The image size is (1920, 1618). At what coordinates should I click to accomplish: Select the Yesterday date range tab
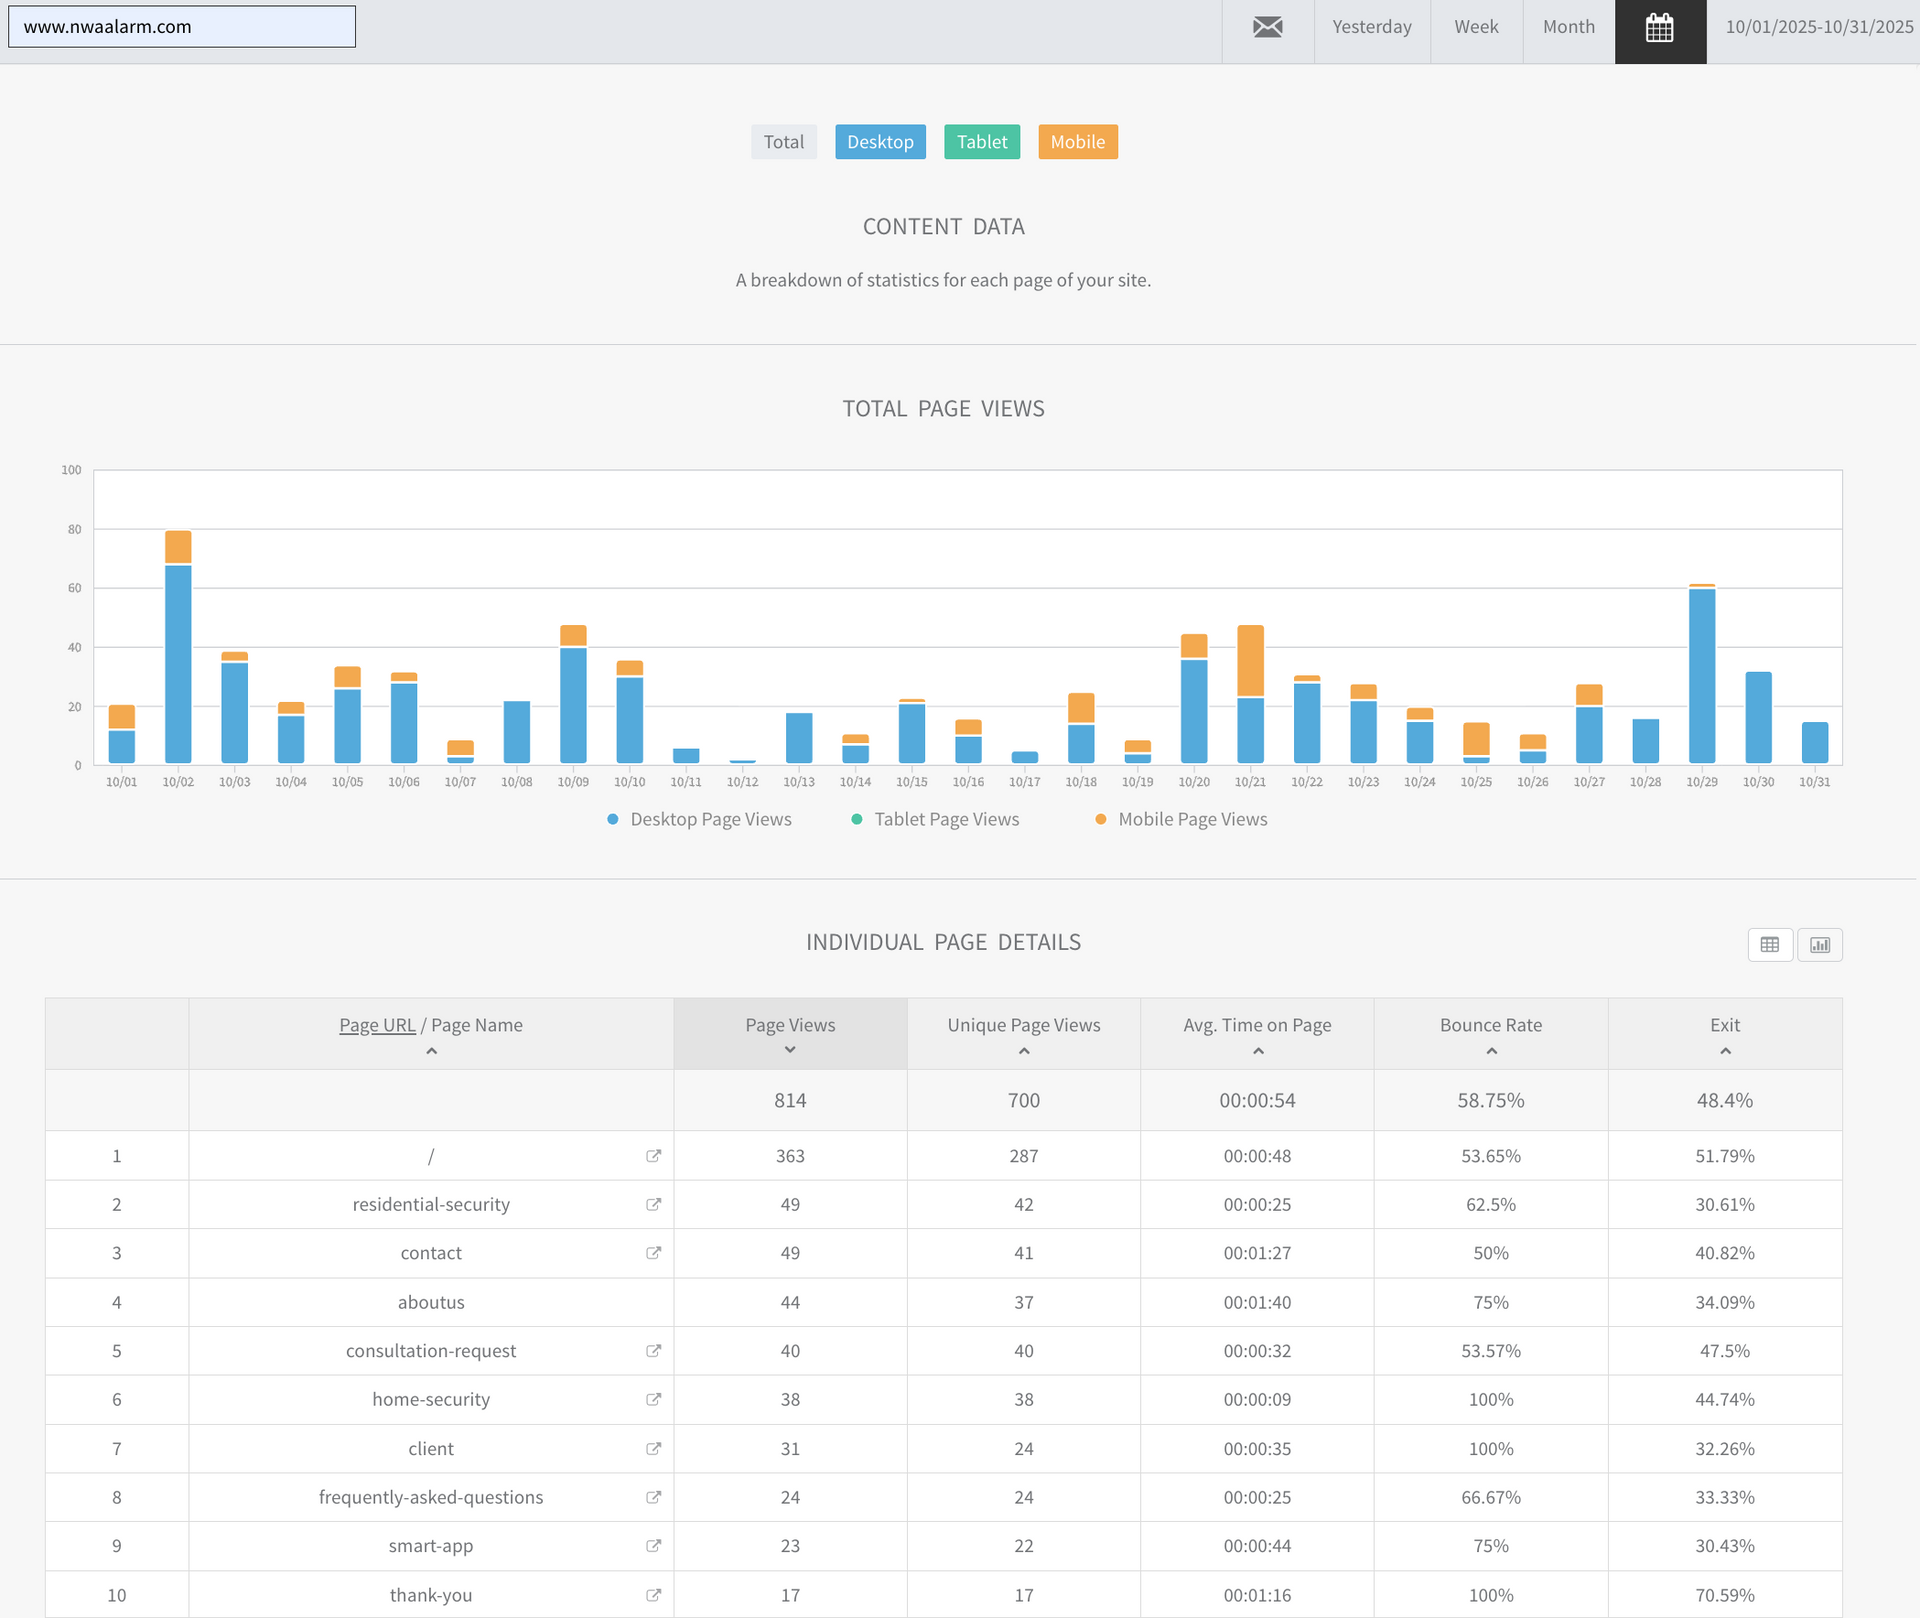point(1371,27)
